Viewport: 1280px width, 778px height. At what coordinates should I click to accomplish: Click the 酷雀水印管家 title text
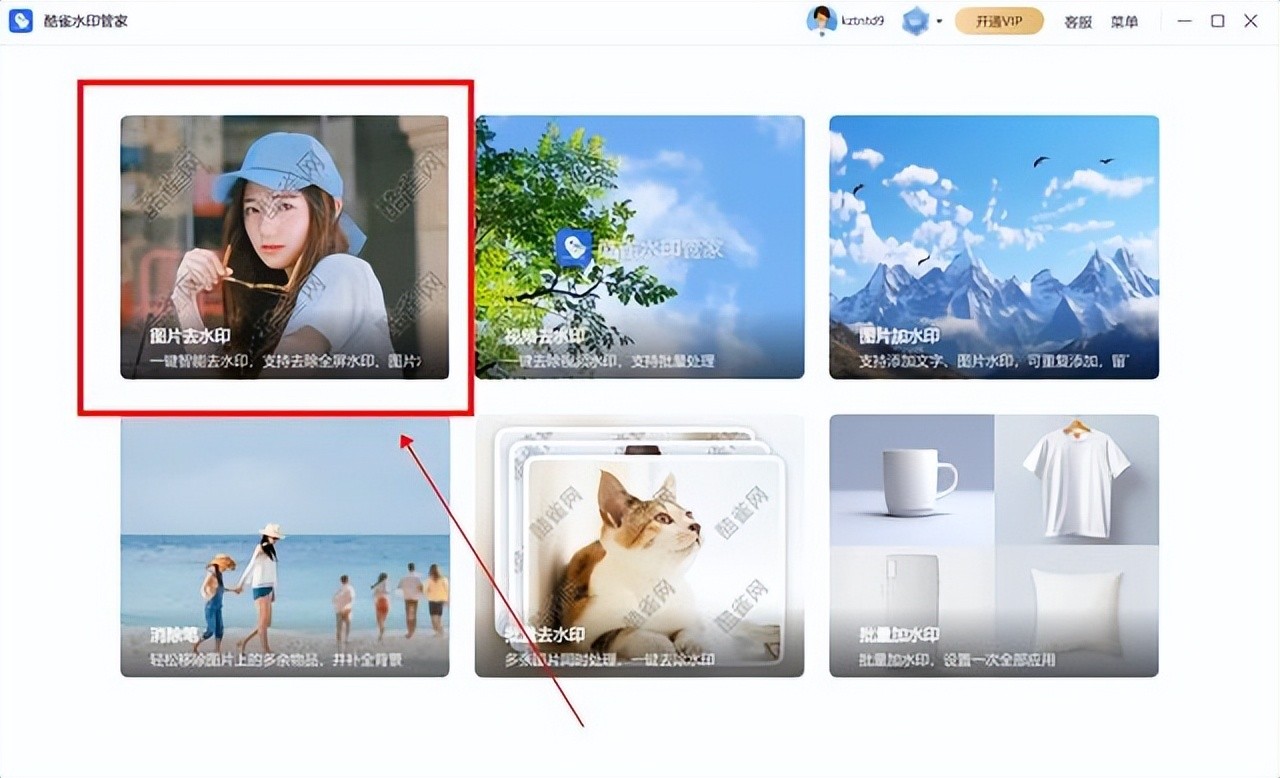coord(86,21)
